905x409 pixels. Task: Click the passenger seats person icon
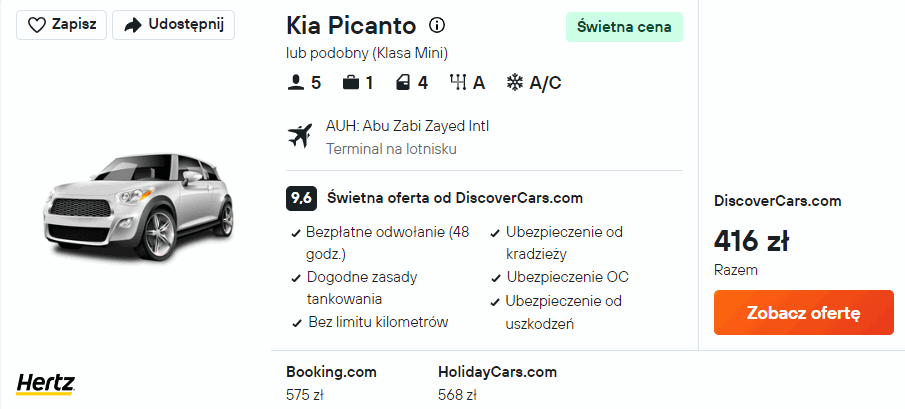click(x=295, y=83)
